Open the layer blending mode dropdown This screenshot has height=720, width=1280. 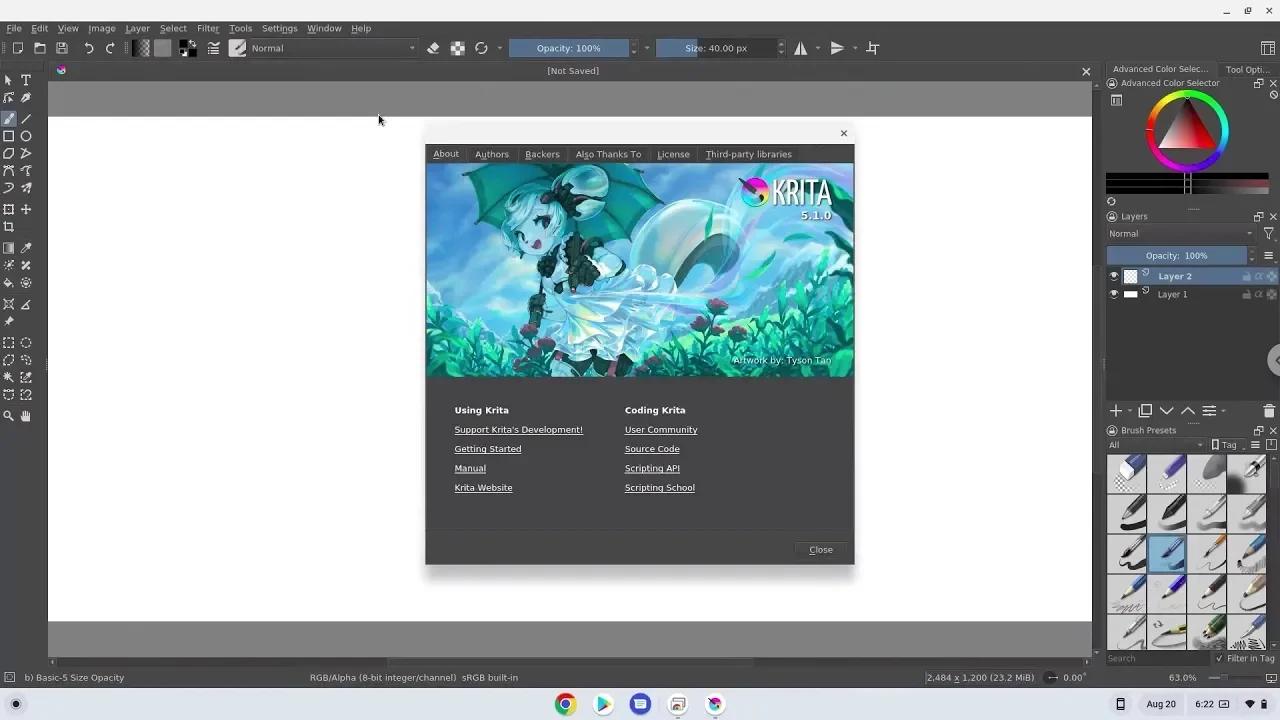pos(1180,233)
